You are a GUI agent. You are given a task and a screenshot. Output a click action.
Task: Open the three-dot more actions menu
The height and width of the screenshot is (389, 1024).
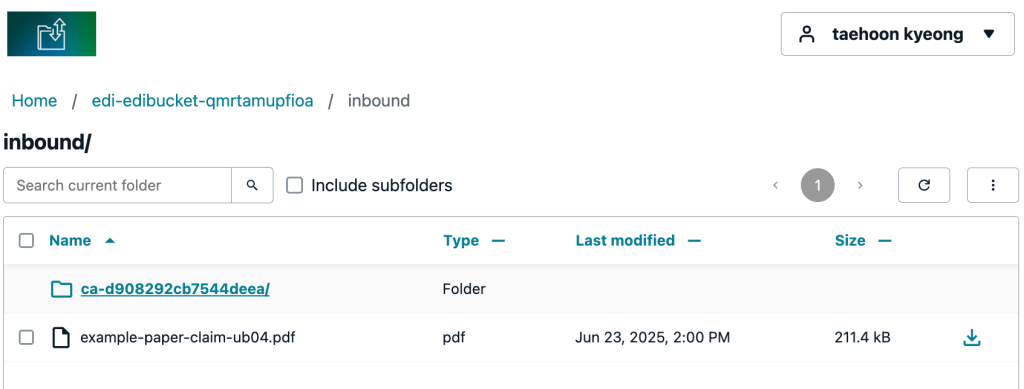point(993,185)
